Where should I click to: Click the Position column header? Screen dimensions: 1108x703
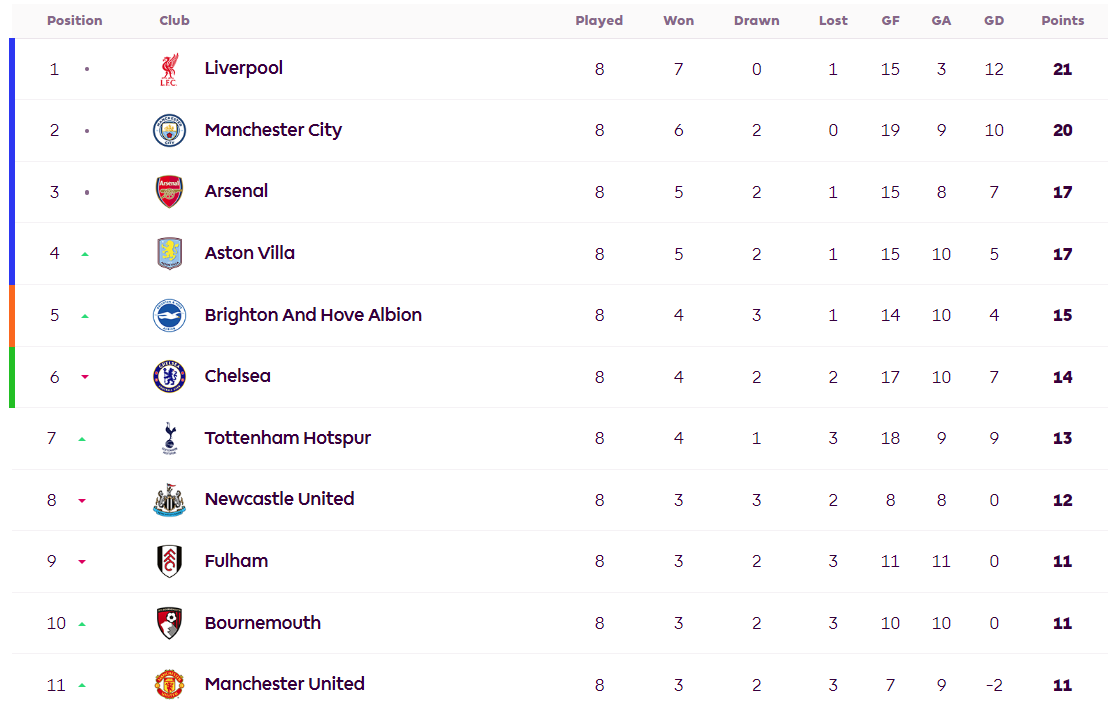pyautogui.click(x=74, y=20)
